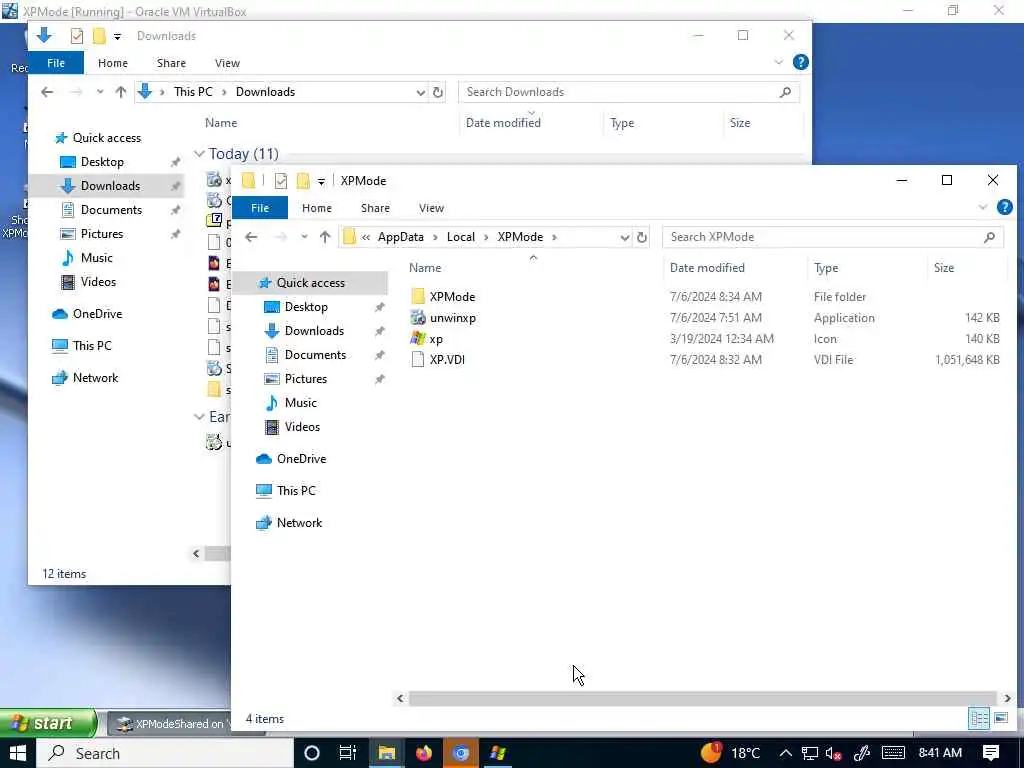
Task: Select the xp icon file
Action: (x=427, y=339)
